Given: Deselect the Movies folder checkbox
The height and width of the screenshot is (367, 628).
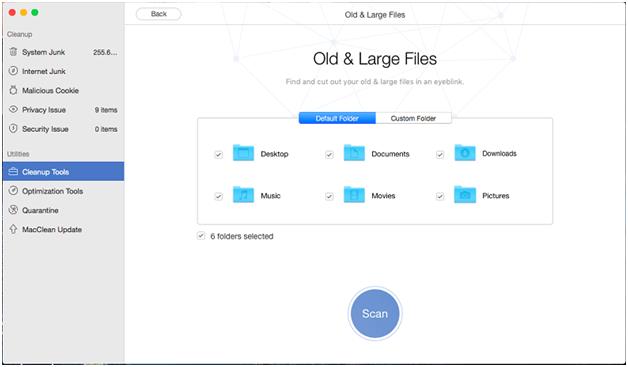Looking at the screenshot, I should [329, 196].
